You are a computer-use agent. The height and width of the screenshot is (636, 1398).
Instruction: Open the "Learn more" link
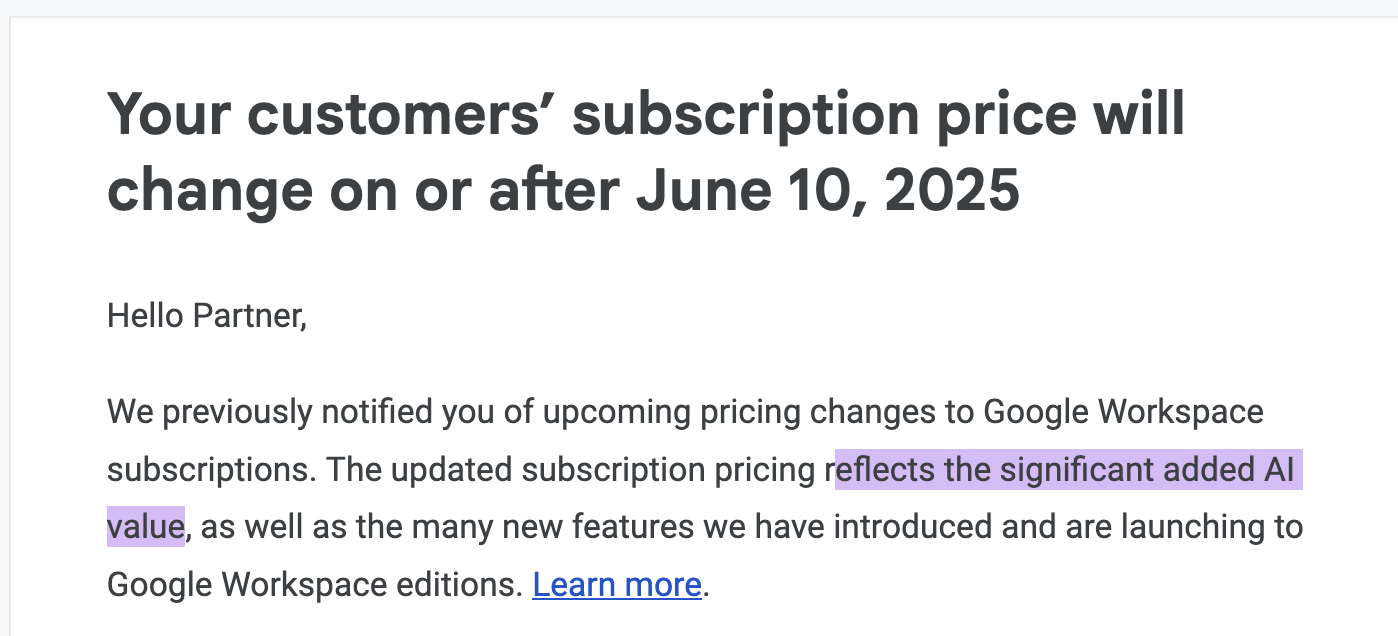click(x=617, y=584)
